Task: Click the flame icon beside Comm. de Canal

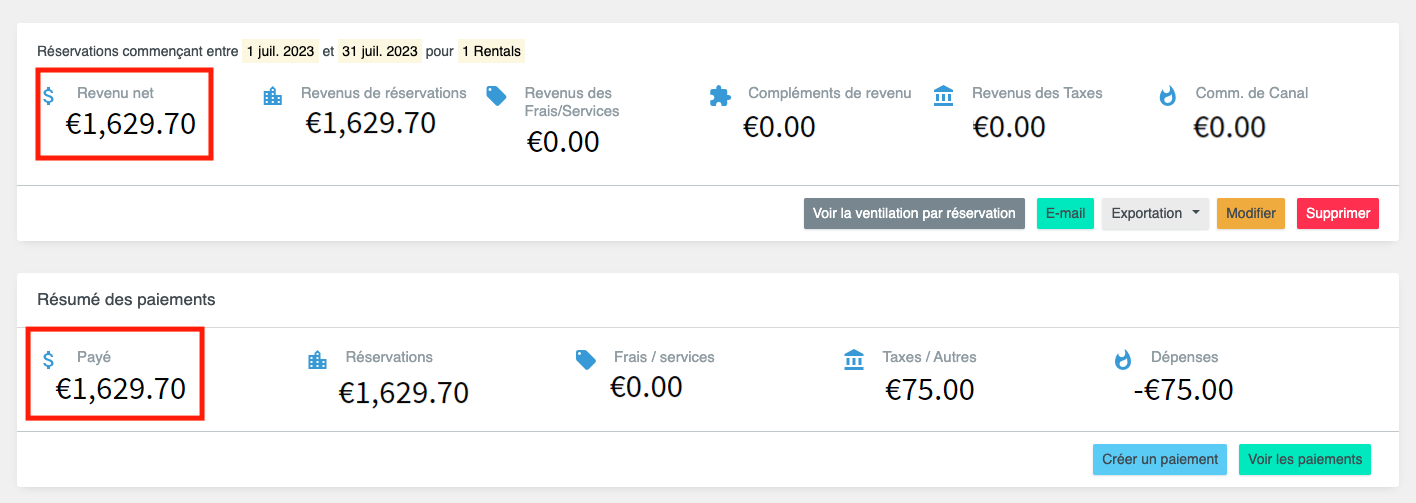Action: click(x=1167, y=96)
